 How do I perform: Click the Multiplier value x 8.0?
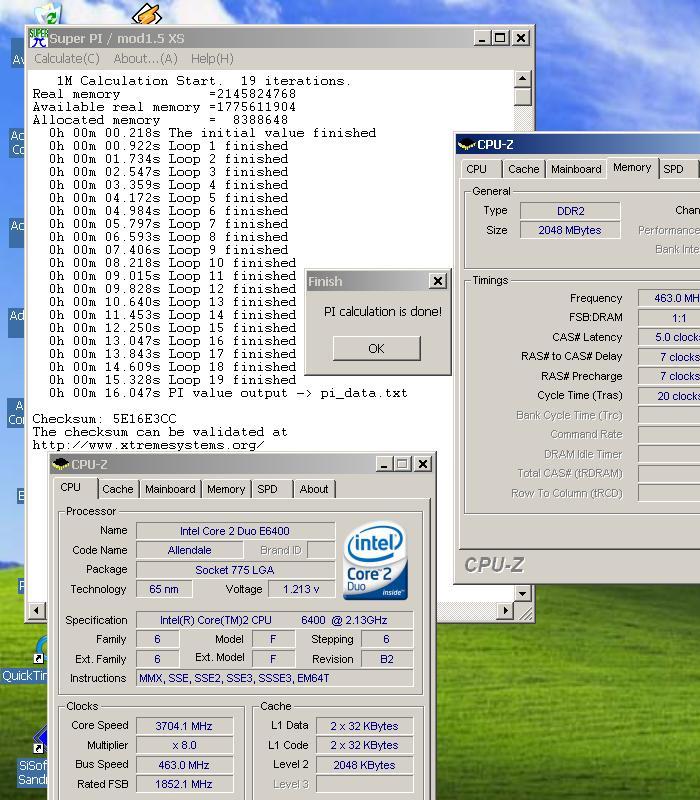coord(184,745)
